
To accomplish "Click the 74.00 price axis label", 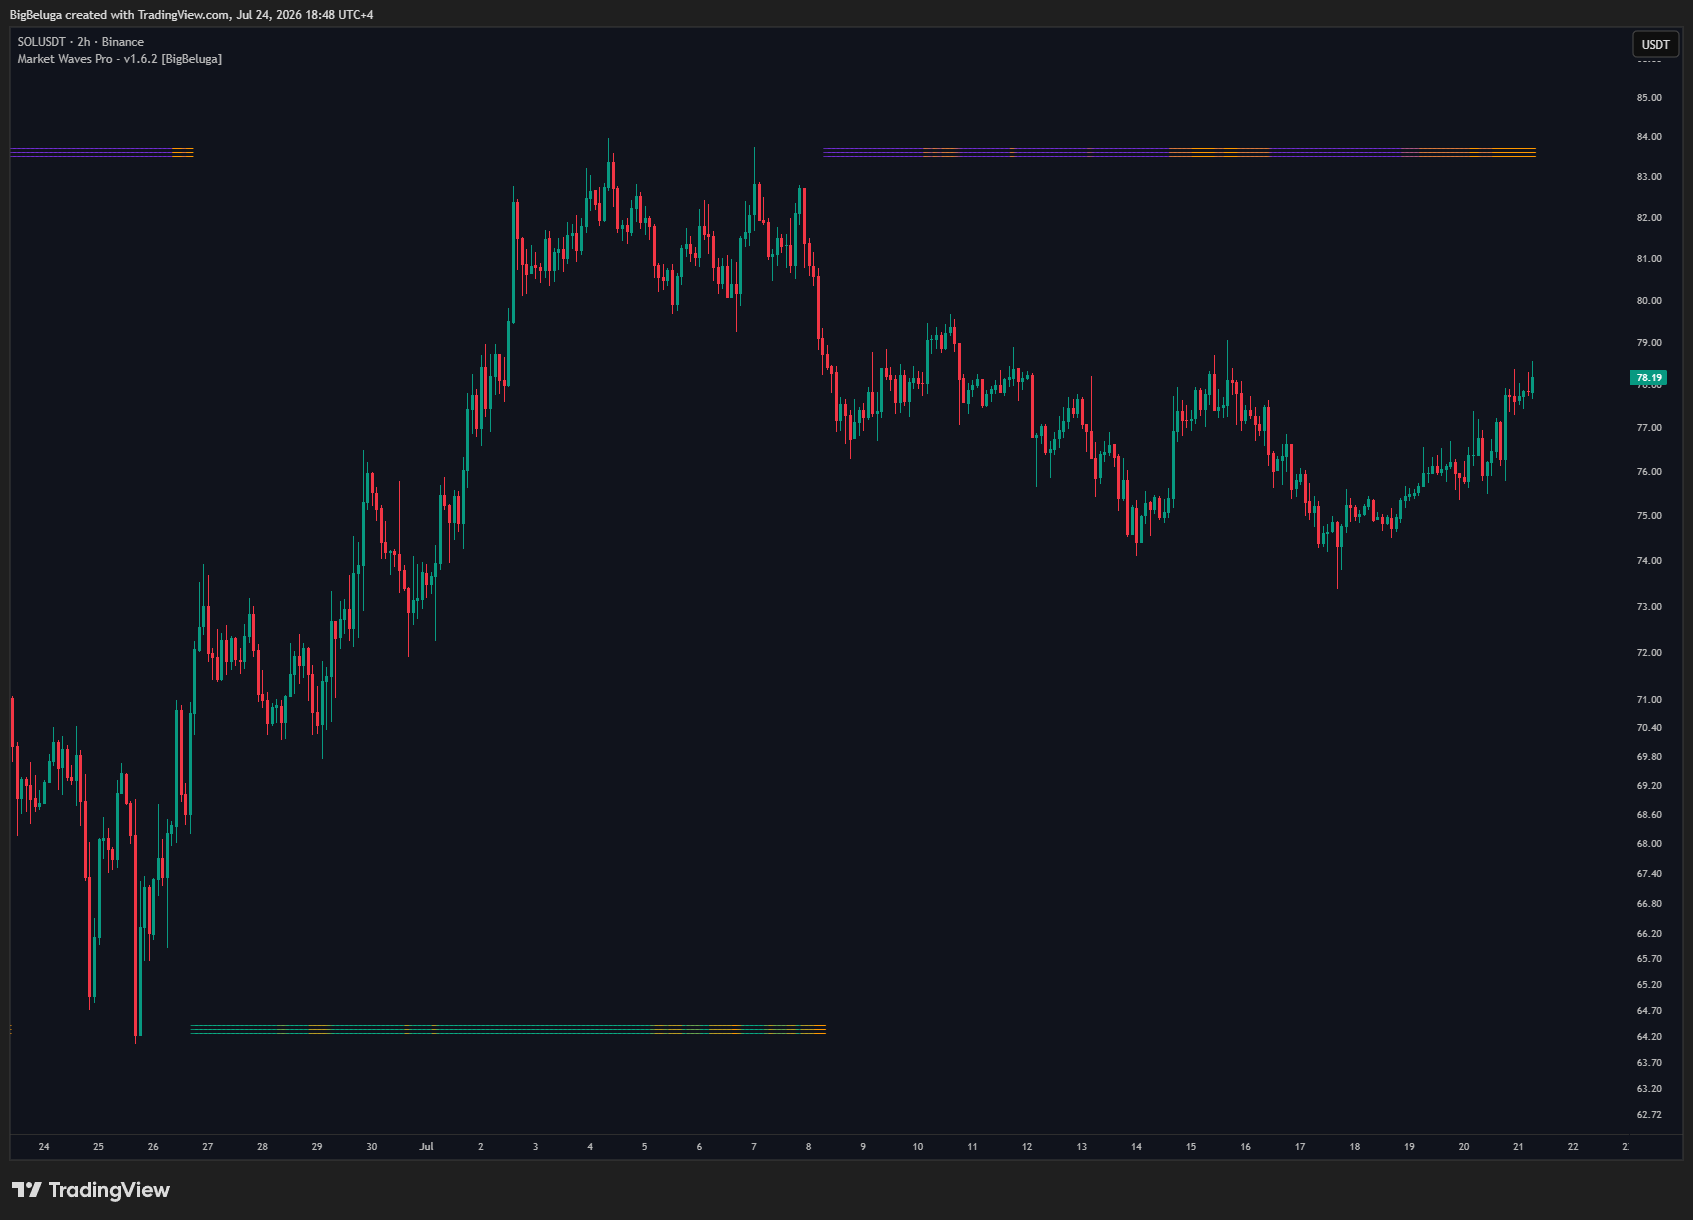I will [1649, 561].
